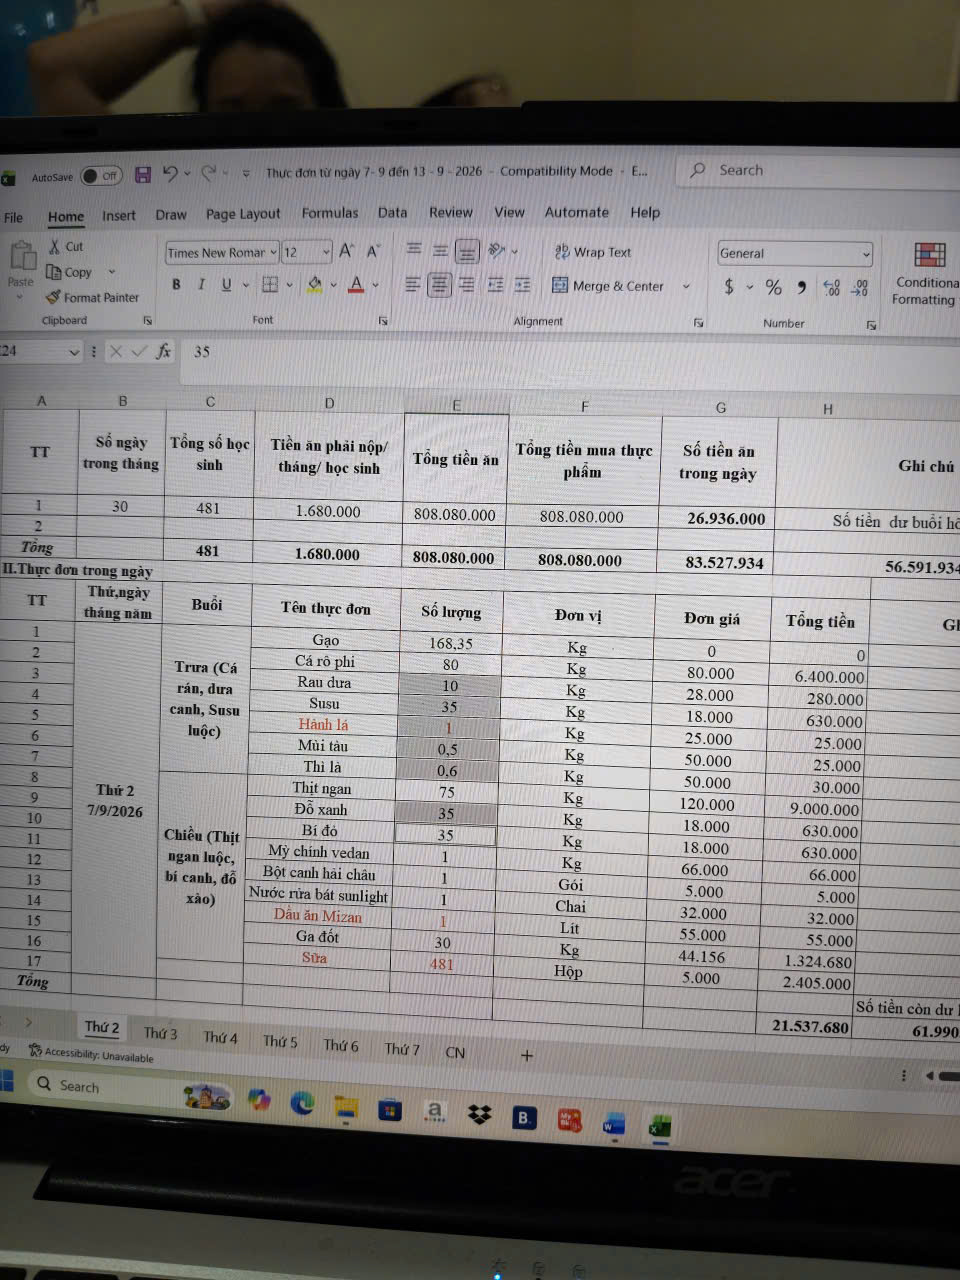The image size is (960, 1280).
Task: Toggle Underline formatting
Action: pyautogui.click(x=226, y=284)
